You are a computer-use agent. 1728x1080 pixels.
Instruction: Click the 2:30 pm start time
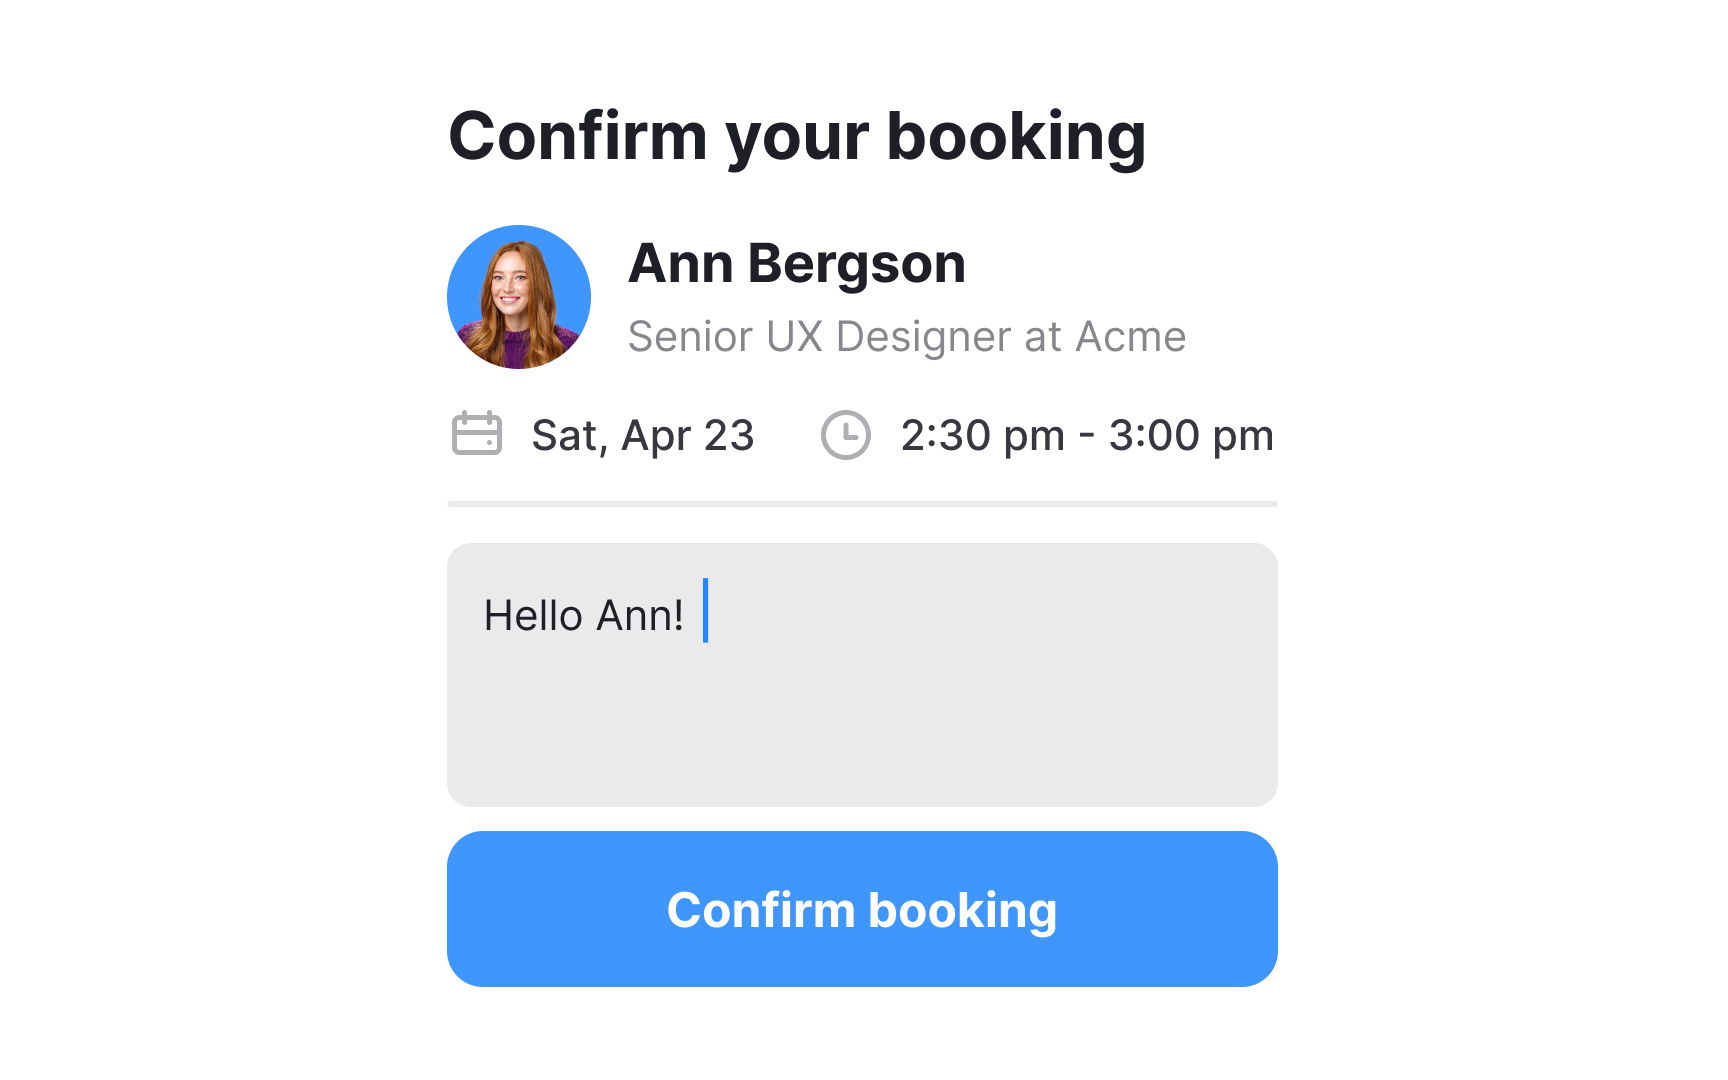[x=982, y=436]
